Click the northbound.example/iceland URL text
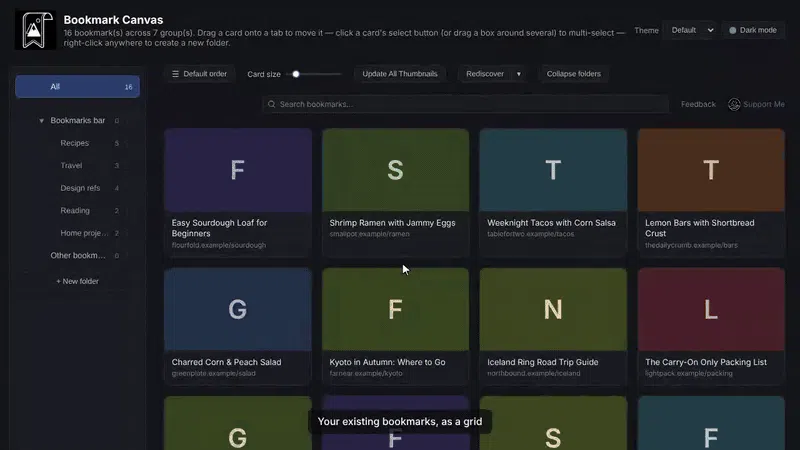Viewport: 800px width, 450px height. tap(534, 373)
